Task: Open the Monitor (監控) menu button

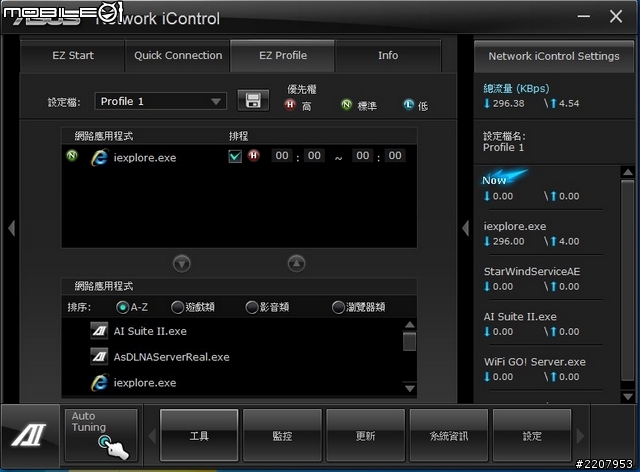Action: pyautogui.click(x=282, y=435)
